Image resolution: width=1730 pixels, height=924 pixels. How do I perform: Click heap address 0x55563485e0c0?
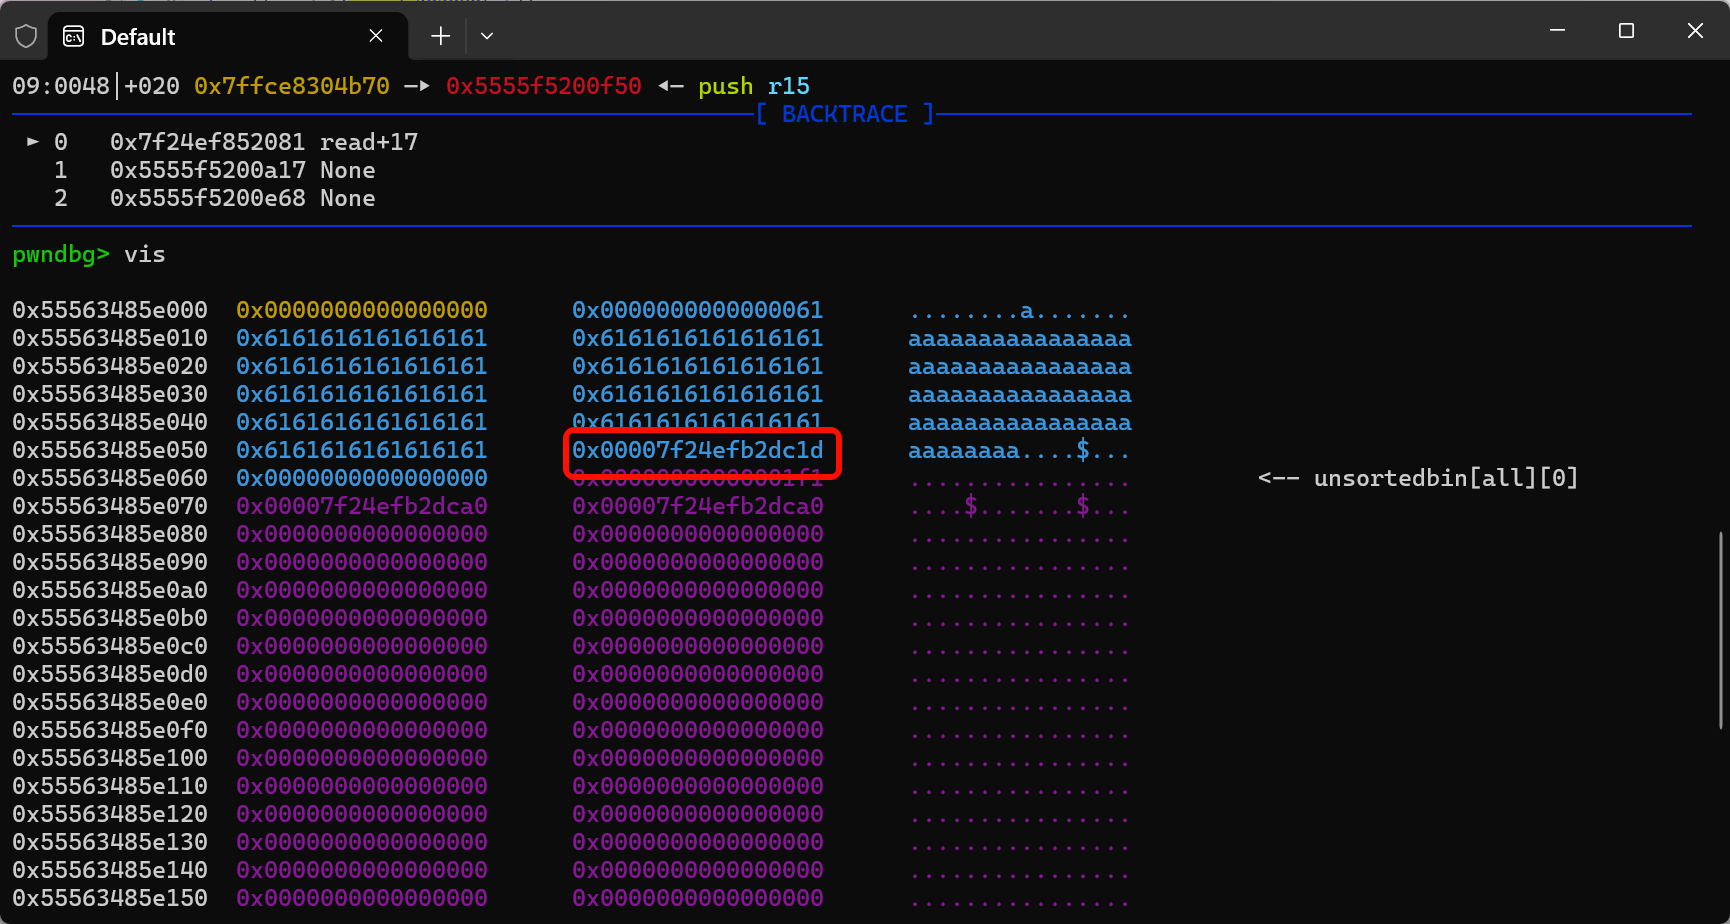click(110, 646)
